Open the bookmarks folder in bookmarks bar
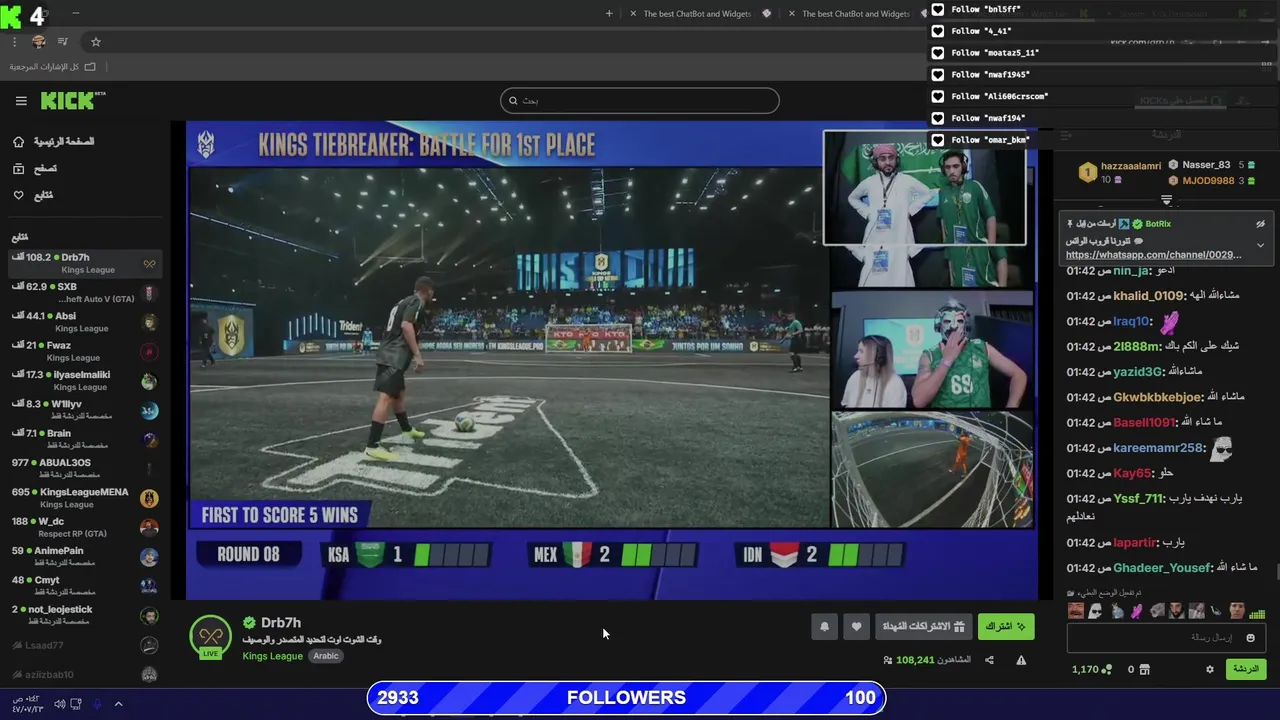The image size is (1280, 720). (52, 67)
